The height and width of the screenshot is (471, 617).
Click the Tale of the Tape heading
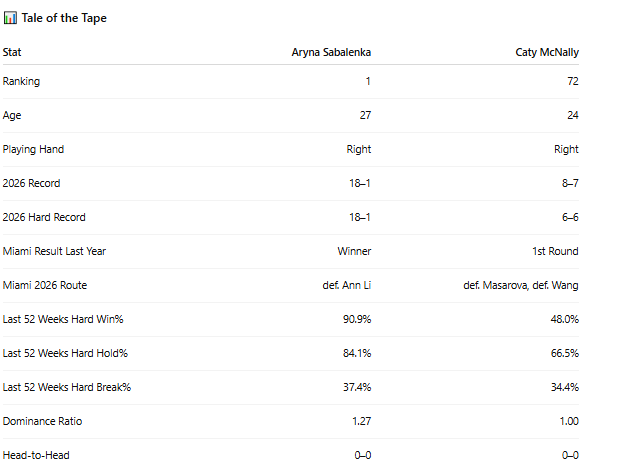click(x=64, y=18)
